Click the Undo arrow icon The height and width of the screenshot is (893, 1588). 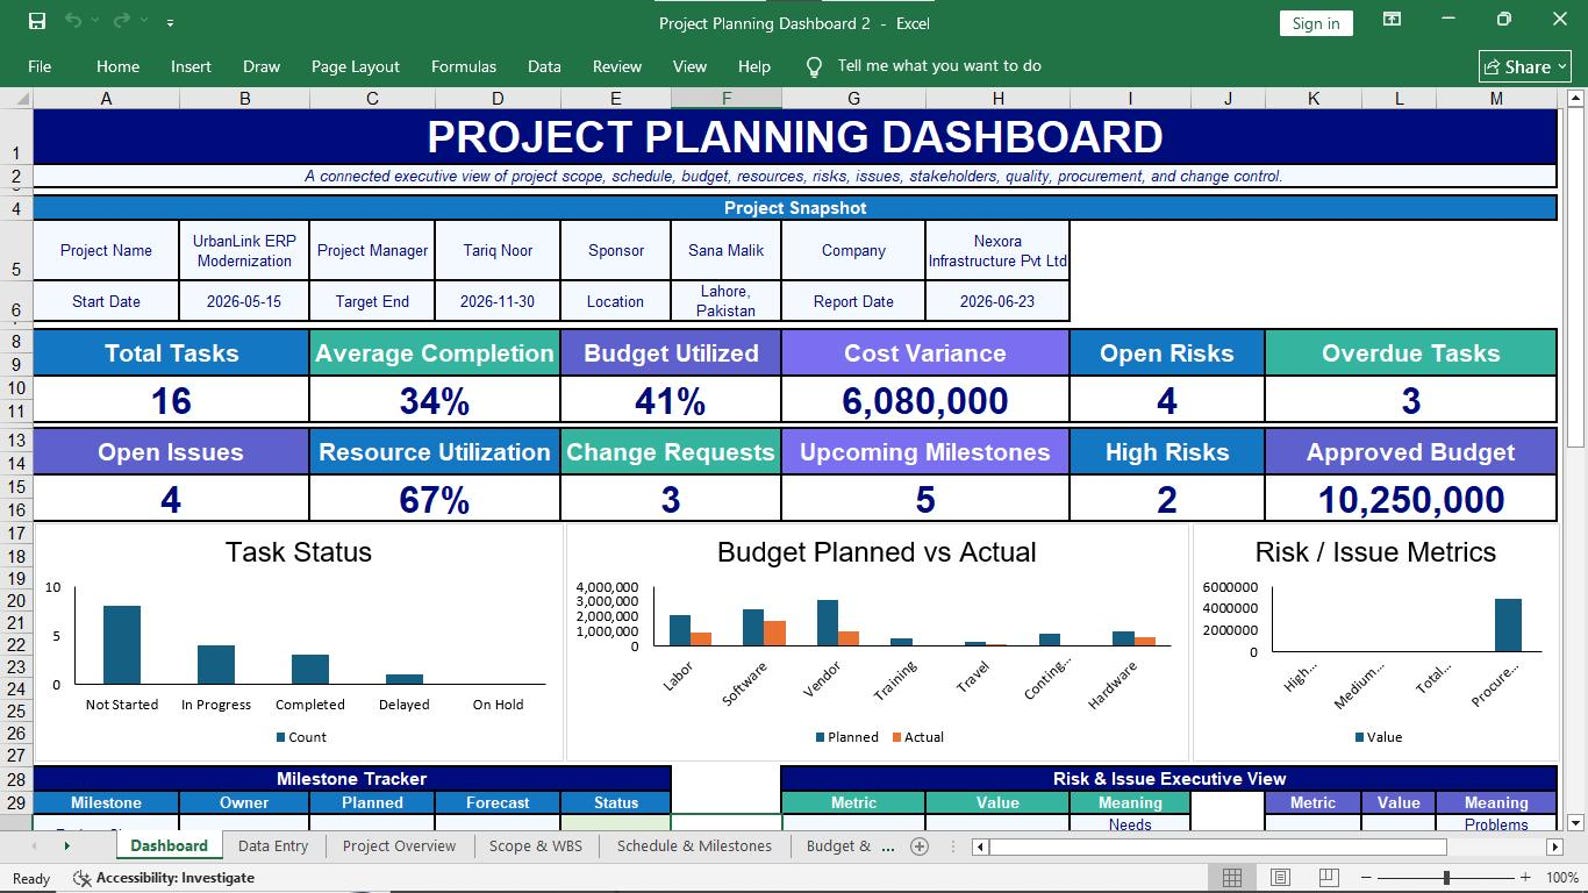[73, 21]
